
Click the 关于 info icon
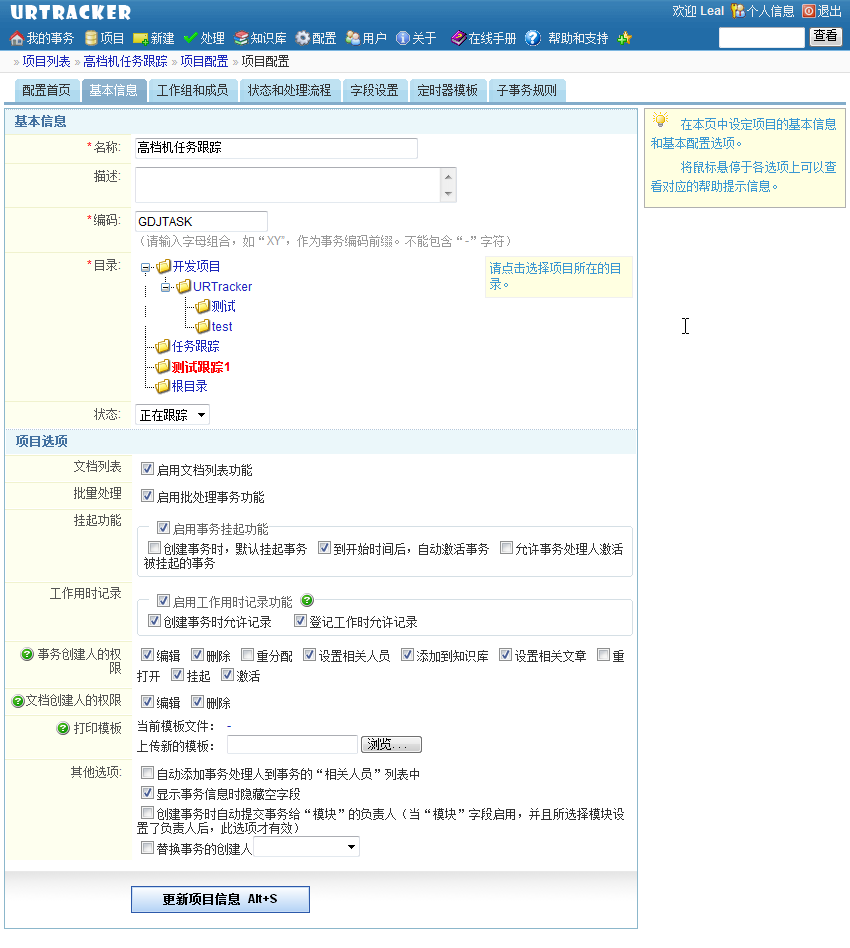point(403,38)
